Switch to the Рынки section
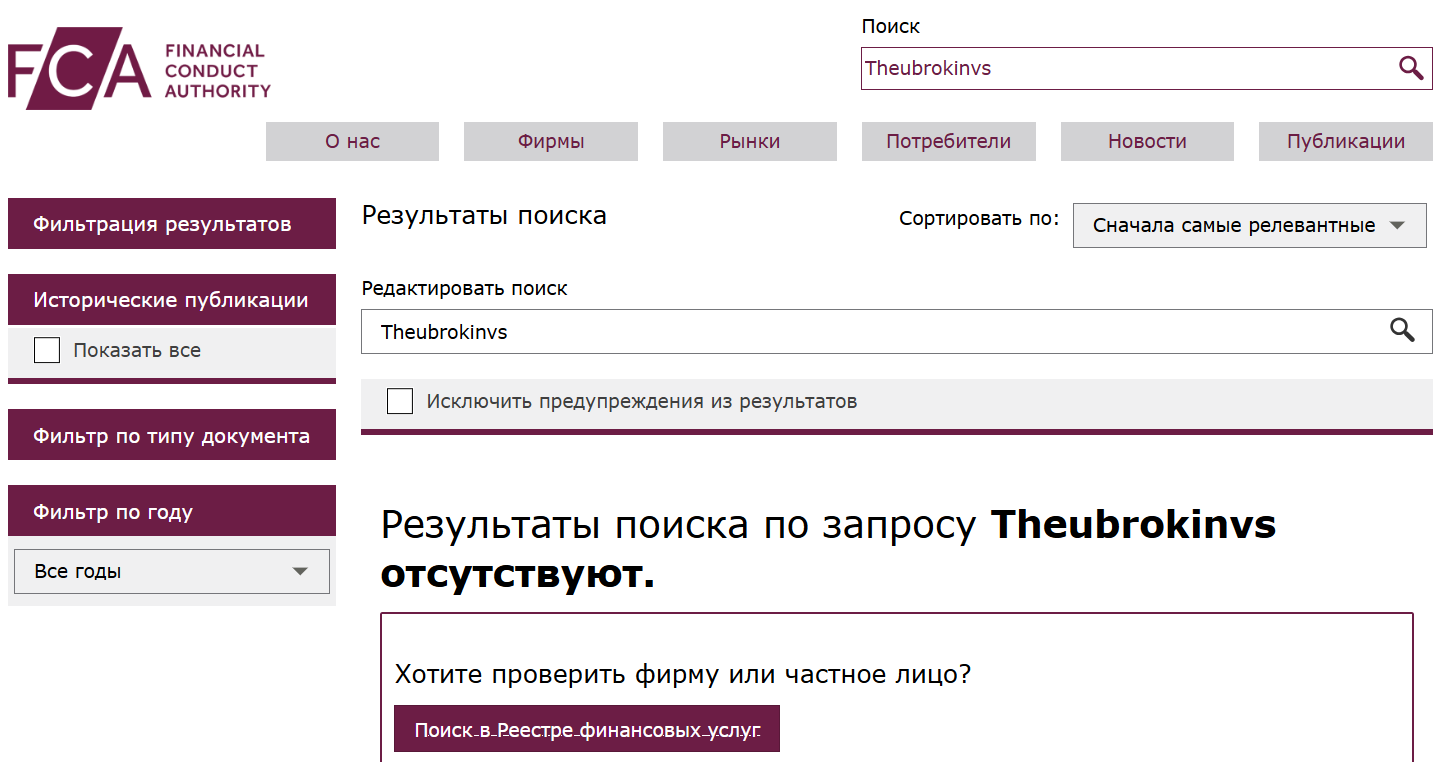The image size is (1434, 762). (x=749, y=141)
